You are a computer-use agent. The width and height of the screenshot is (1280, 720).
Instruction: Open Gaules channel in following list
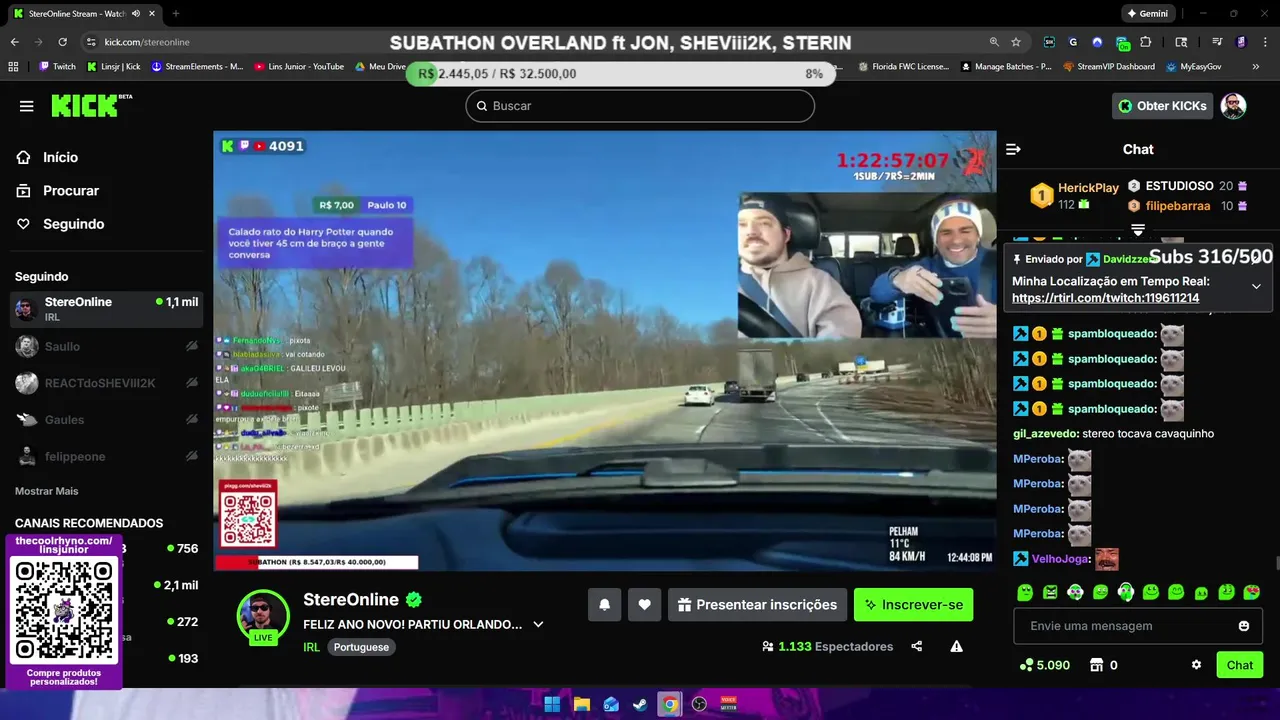click(x=106, y=420)
